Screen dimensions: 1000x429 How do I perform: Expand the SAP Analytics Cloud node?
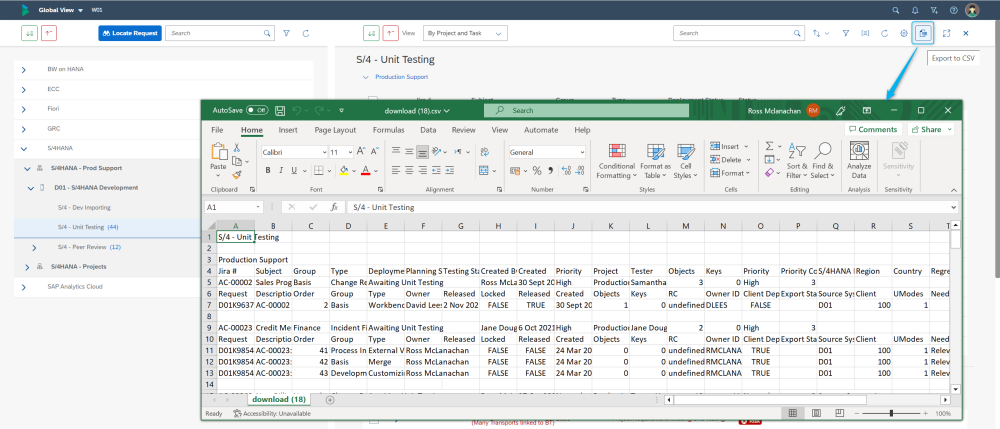click(x=24, y=287)
